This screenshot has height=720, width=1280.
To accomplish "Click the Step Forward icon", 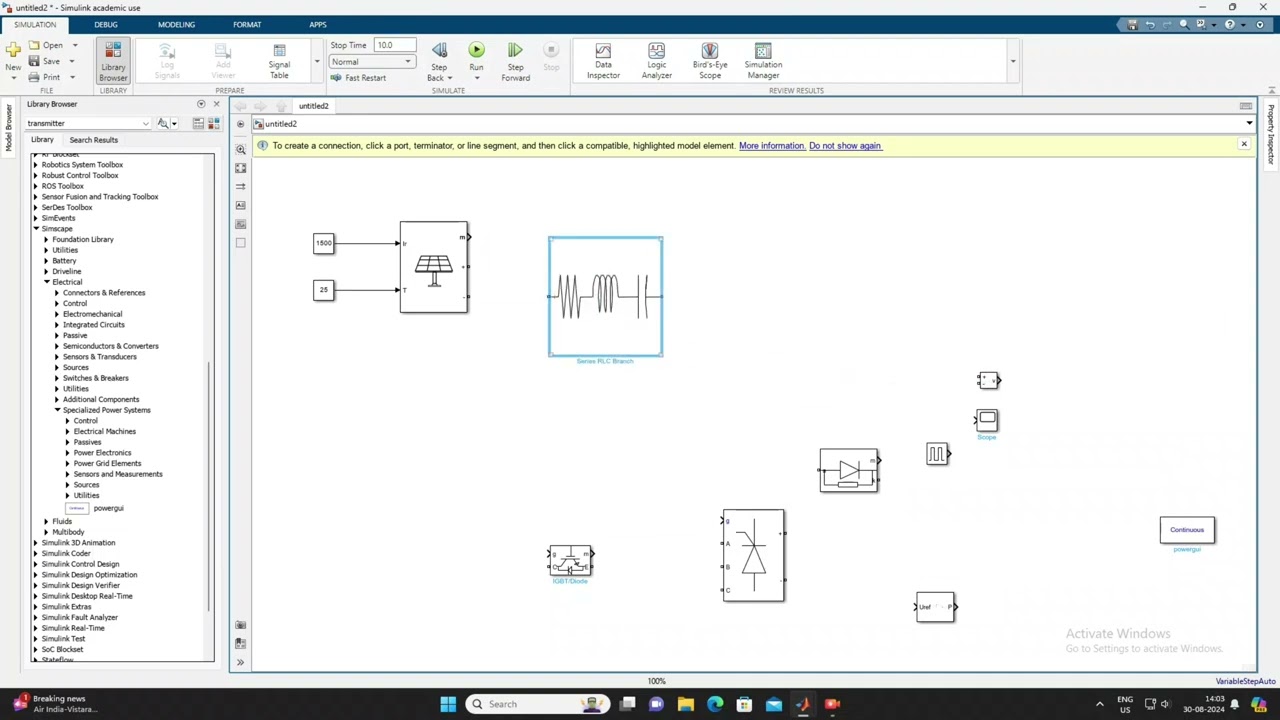I will click(x=515, y=51).
